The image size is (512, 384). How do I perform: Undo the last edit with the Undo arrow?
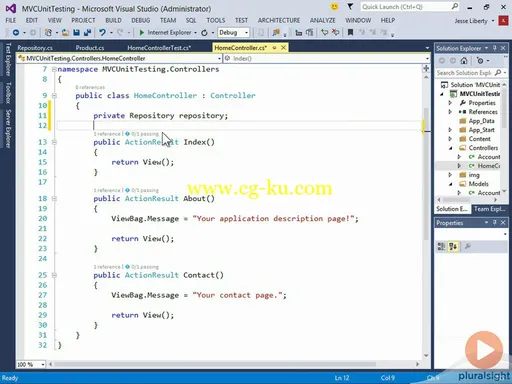click(102, 32)
